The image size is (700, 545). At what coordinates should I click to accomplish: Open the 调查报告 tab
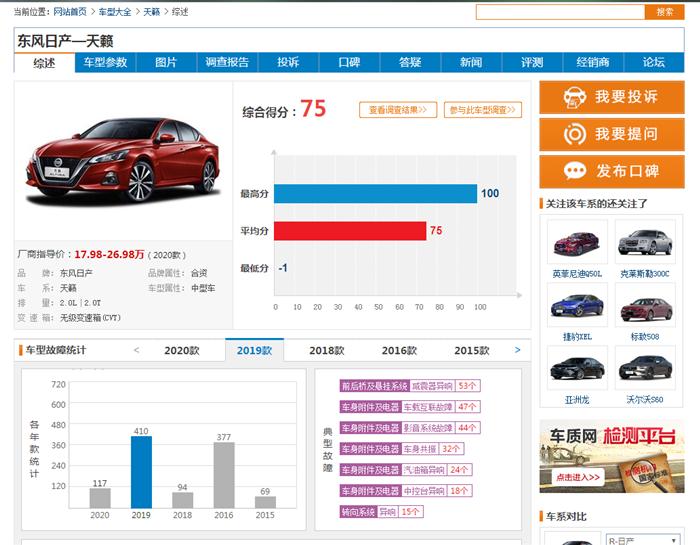227,62
